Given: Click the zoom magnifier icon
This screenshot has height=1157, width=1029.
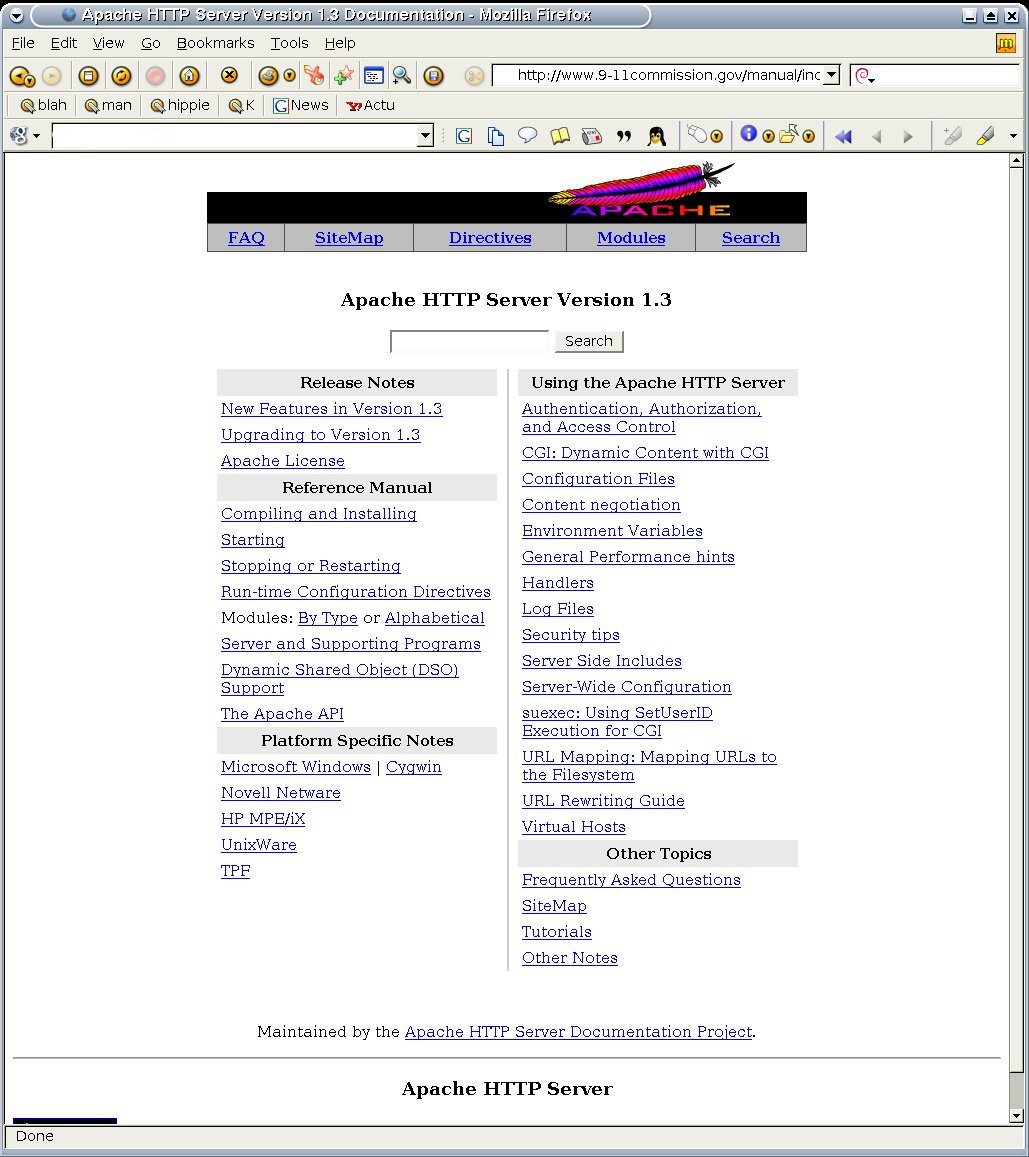Looking at the screenshot, I should point(402,75).
